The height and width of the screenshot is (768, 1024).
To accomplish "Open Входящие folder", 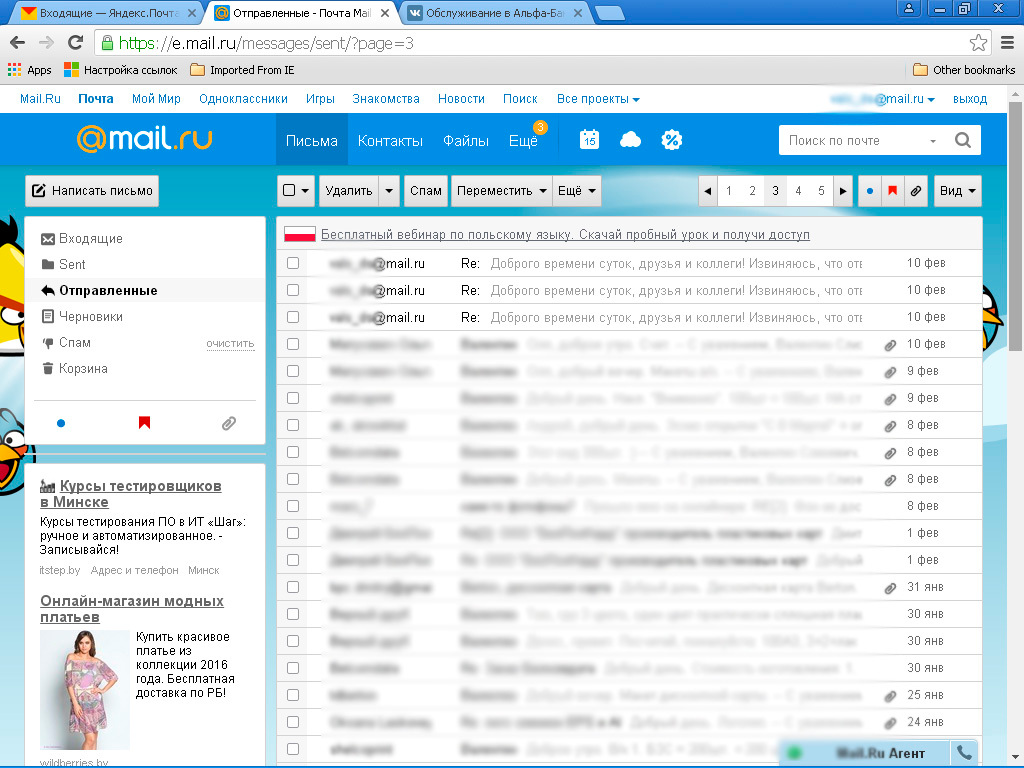I will click(90, 238).
